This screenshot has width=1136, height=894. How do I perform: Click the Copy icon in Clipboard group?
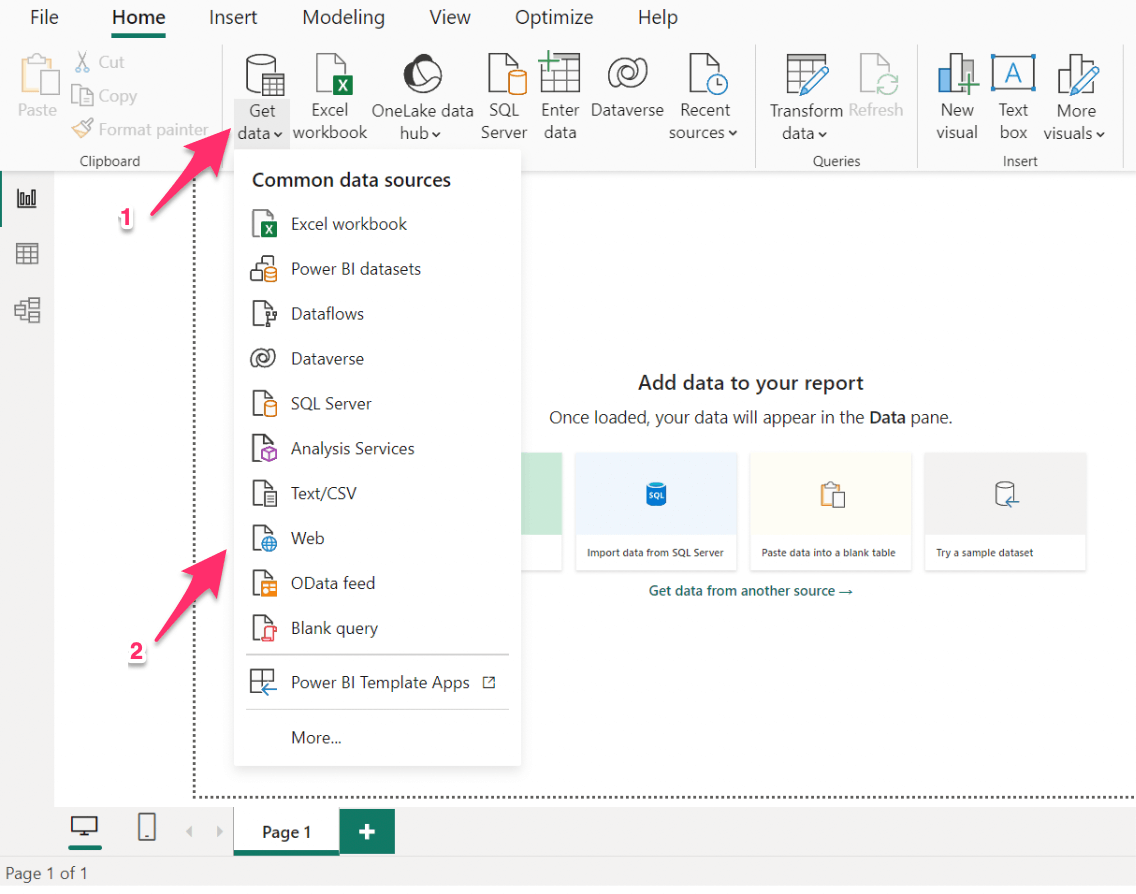coord(82,95)
